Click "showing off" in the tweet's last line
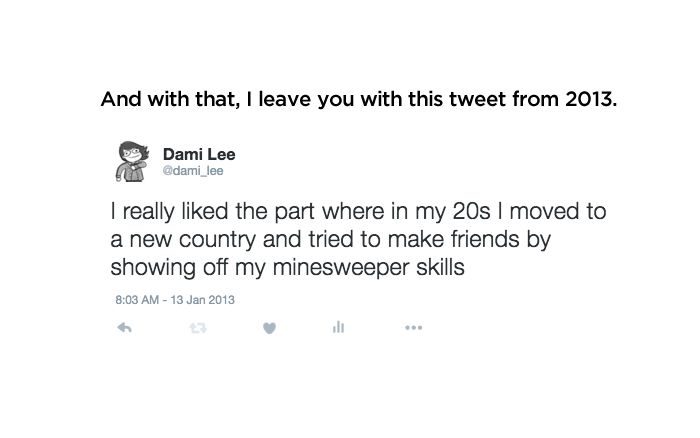The width and height of the screenshot is (700, 438). point(162,267)
